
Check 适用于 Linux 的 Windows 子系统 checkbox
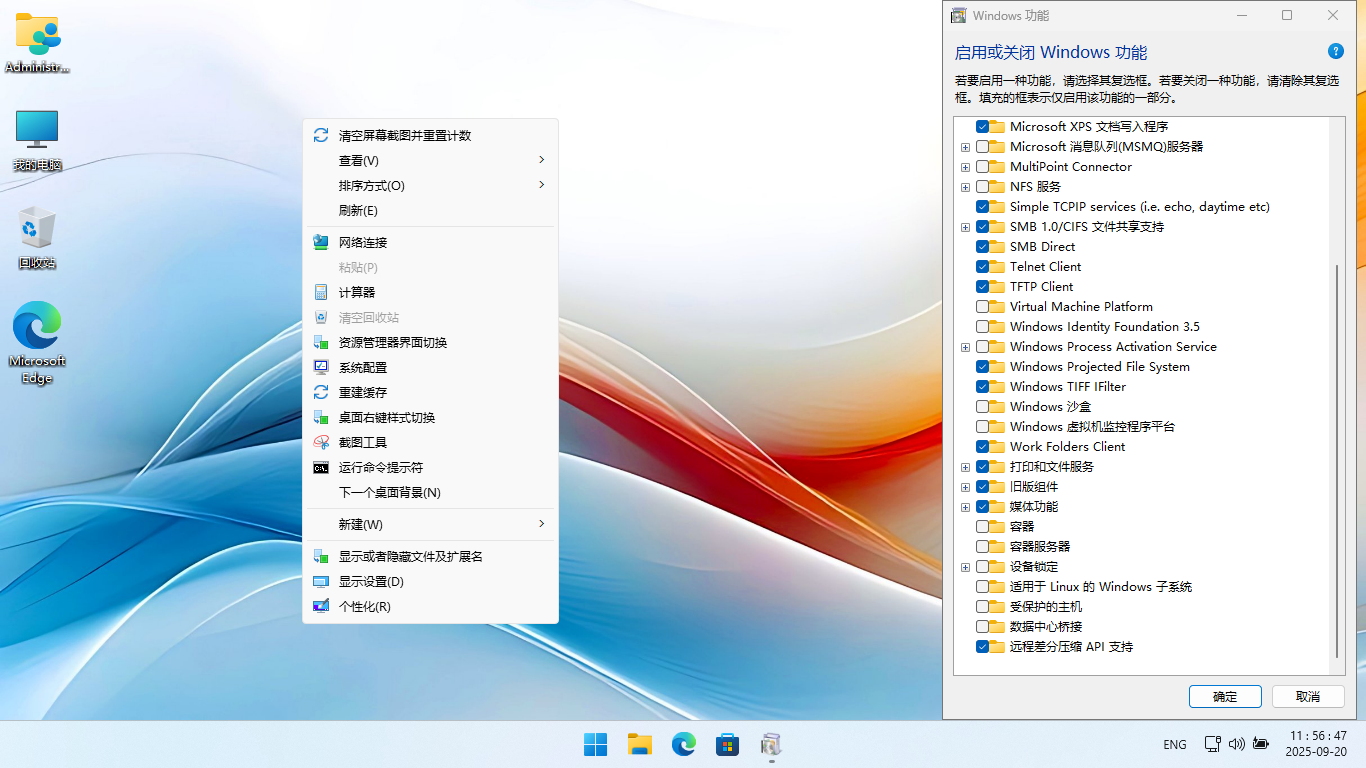click(x=982, y=586)
